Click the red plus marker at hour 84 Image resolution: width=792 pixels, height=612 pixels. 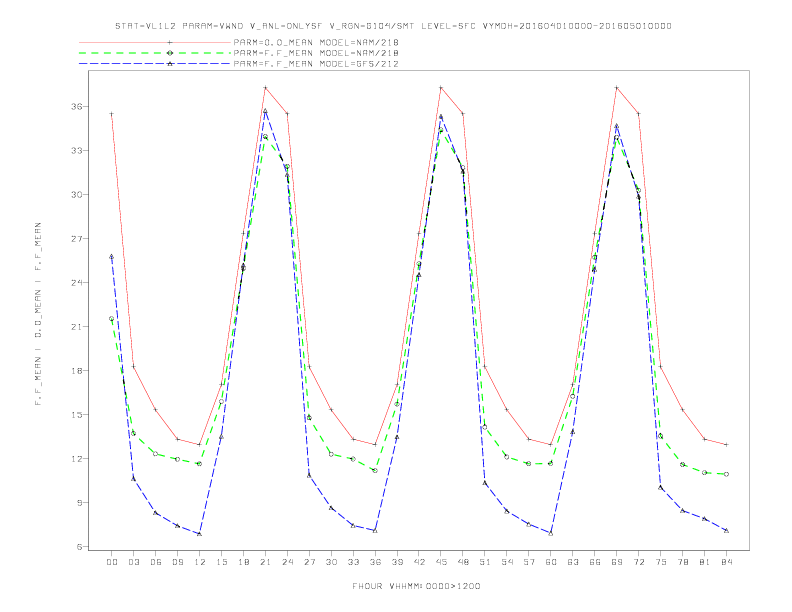(x=726, y=444)
